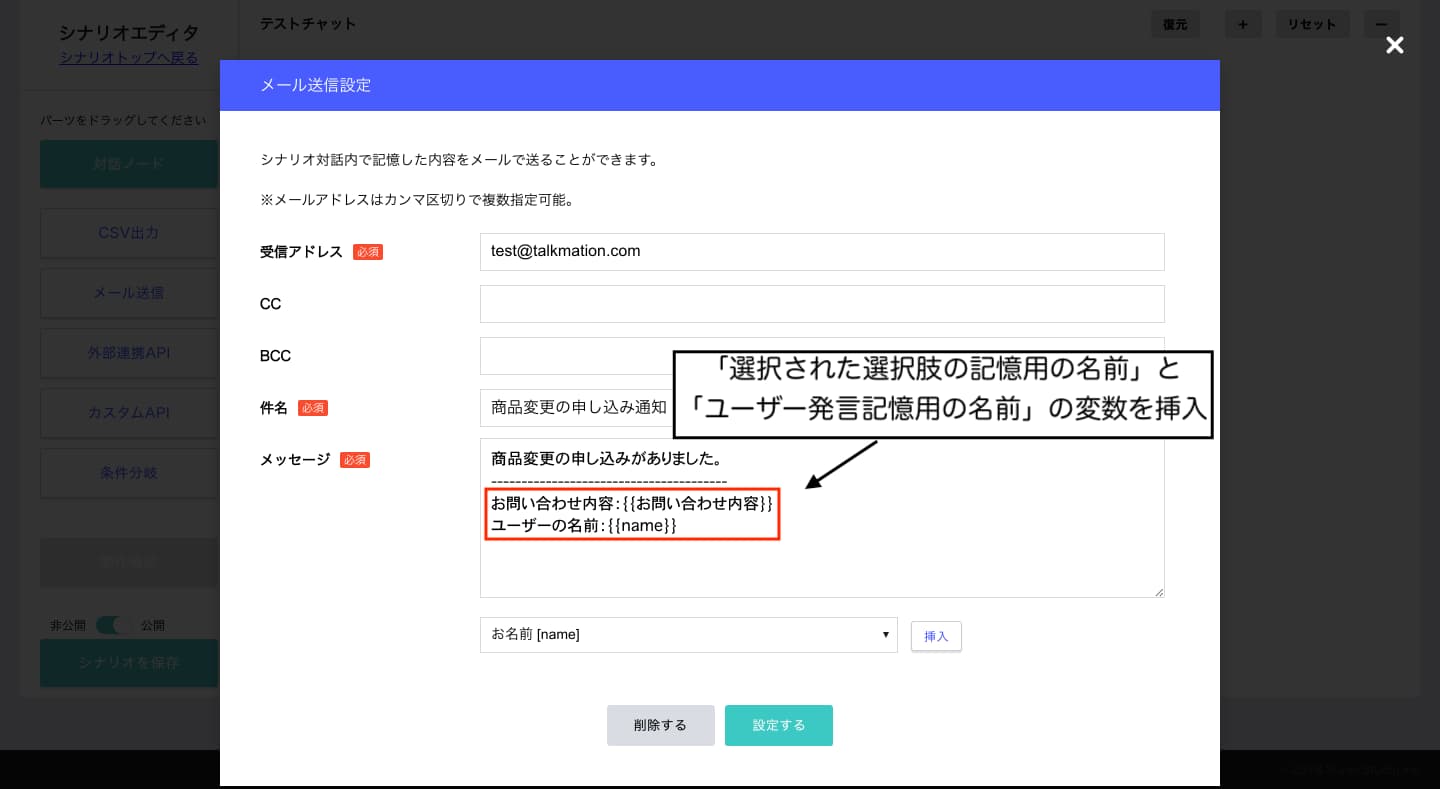Close the mail settings dialog with X
Screen dimensions: 1440x789
coord(1394,45)
